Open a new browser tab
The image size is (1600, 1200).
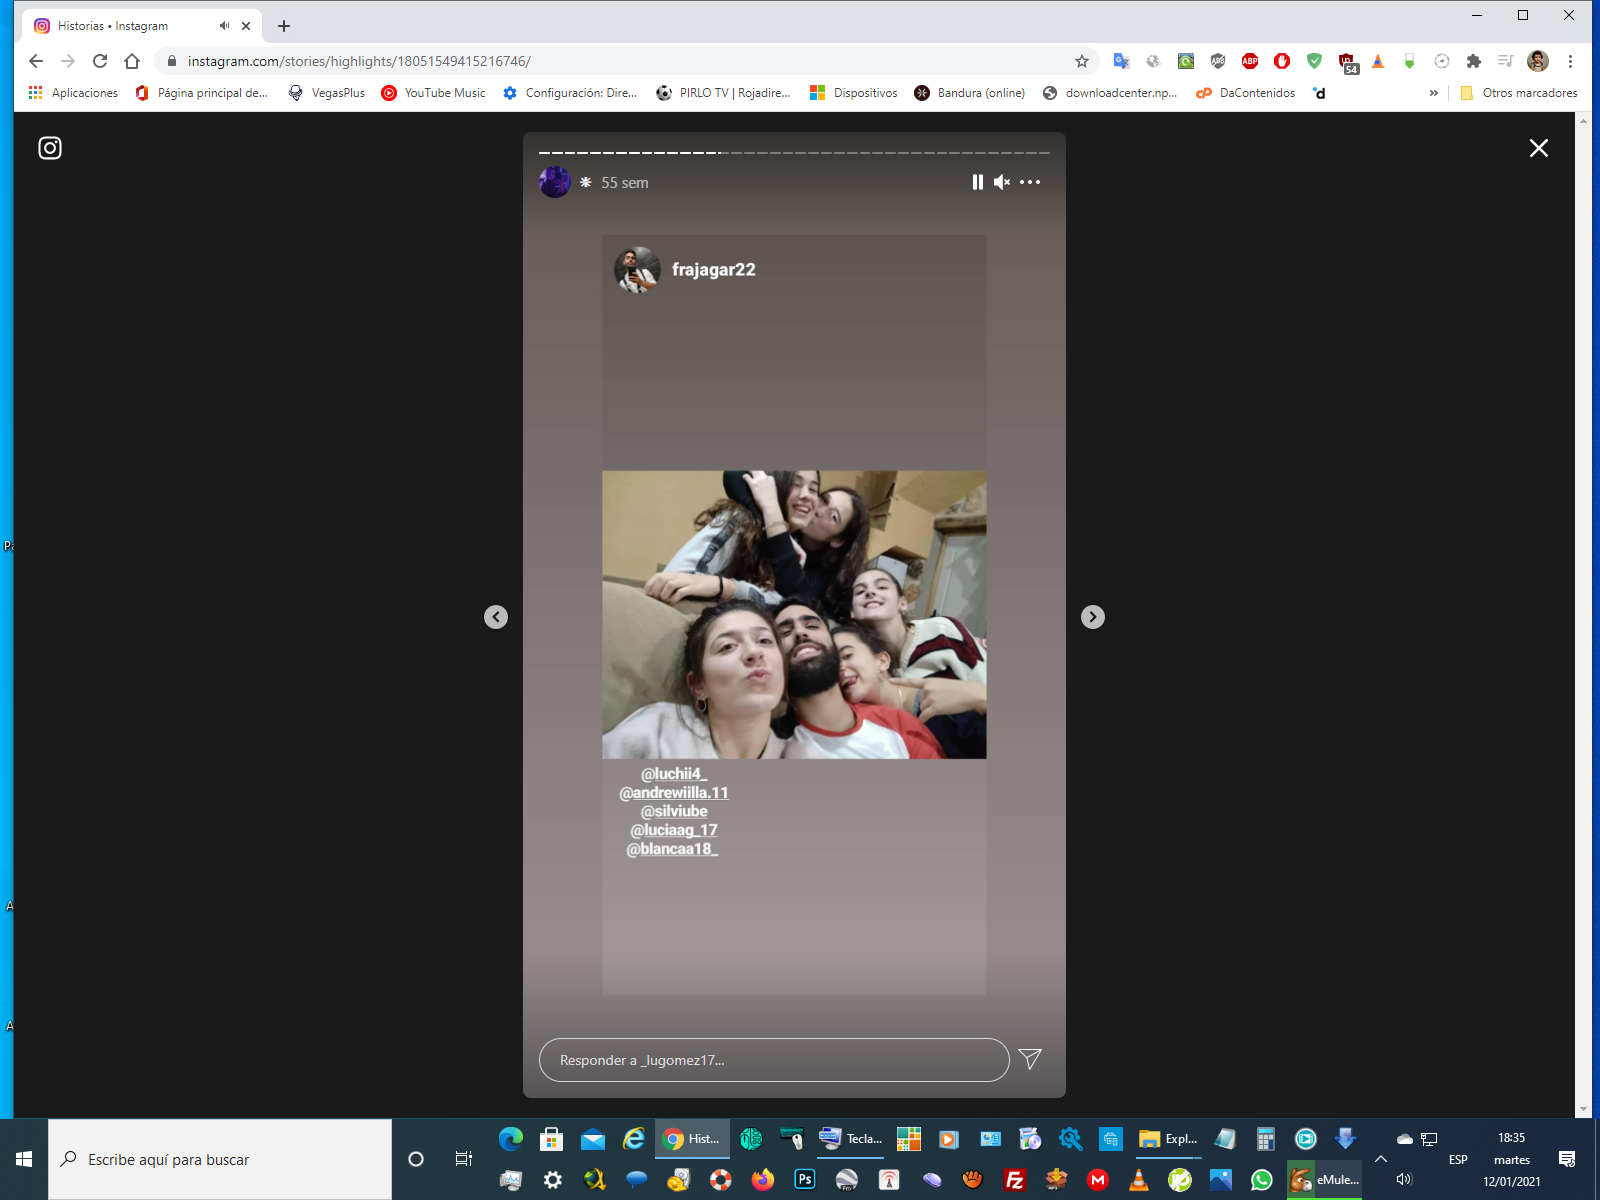(x=284, y=26)
